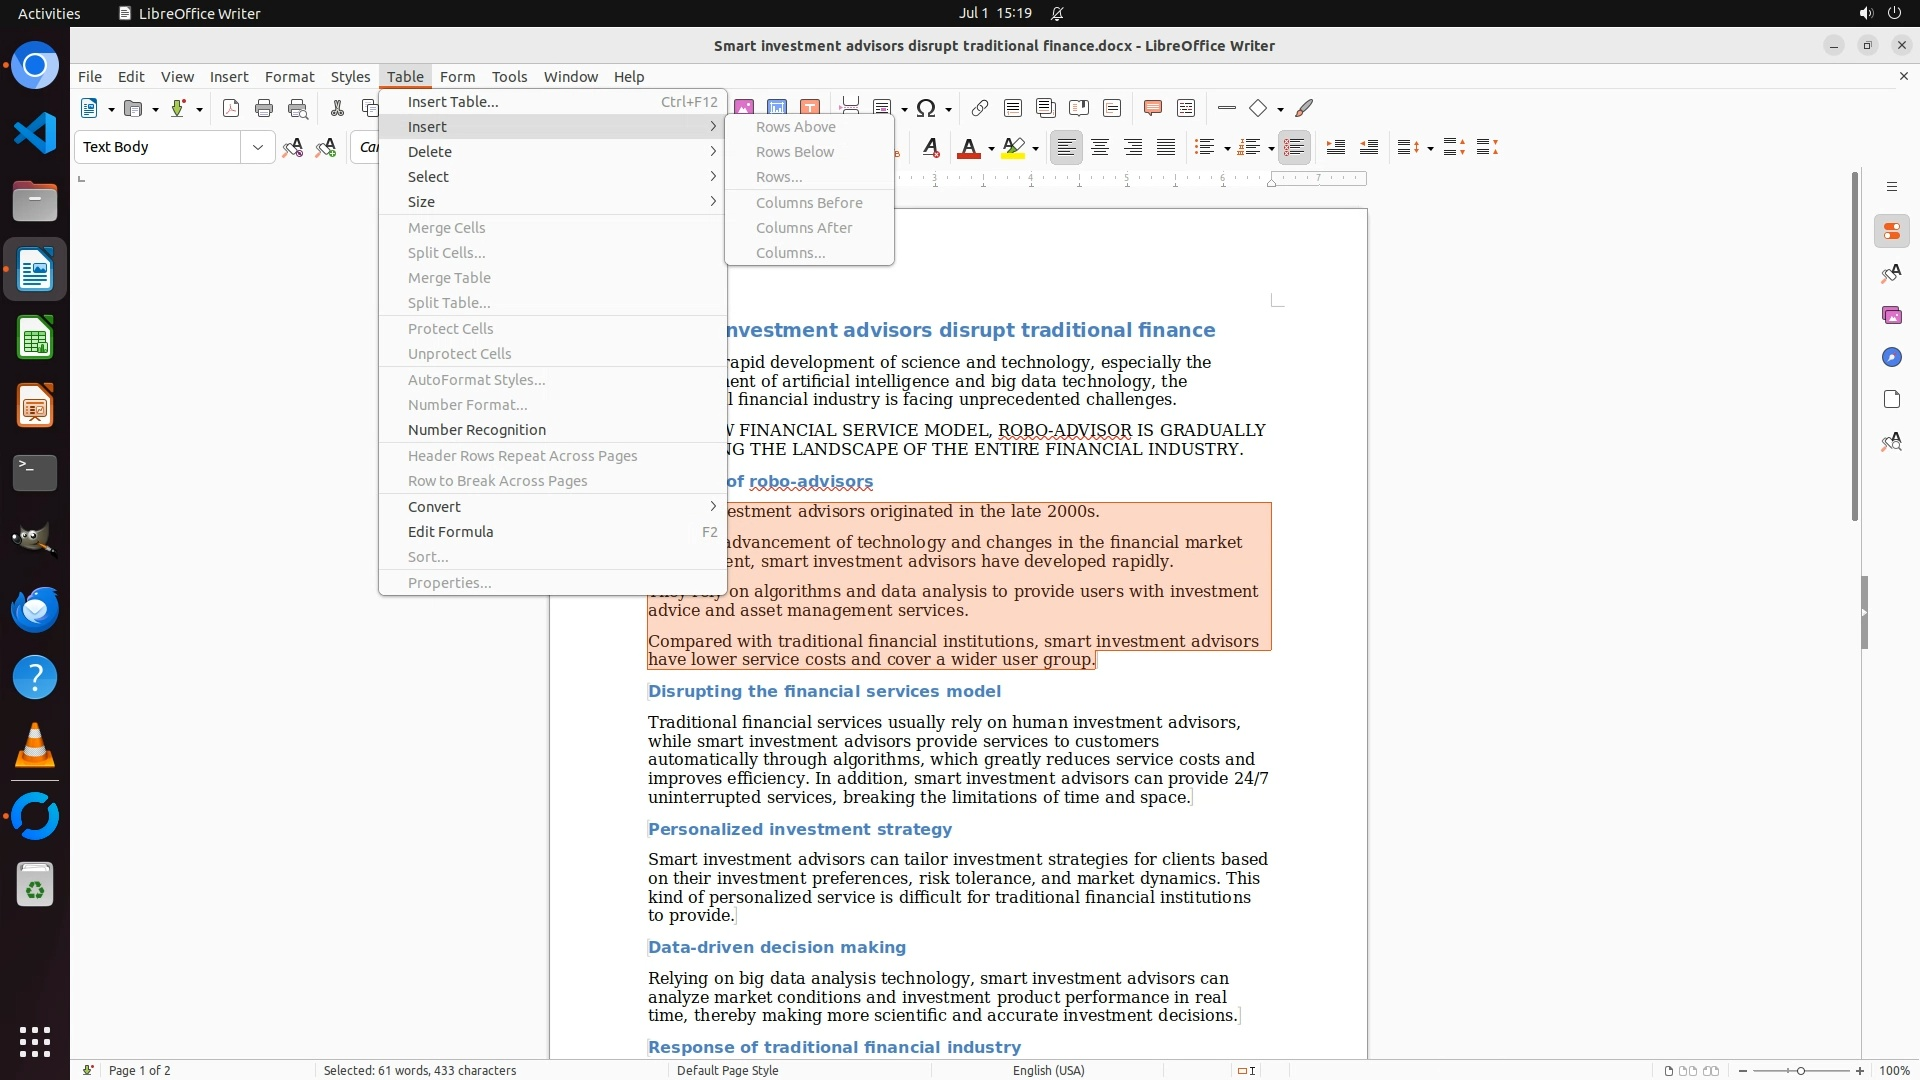Click Edit Formula menu entry

point(451,532)
